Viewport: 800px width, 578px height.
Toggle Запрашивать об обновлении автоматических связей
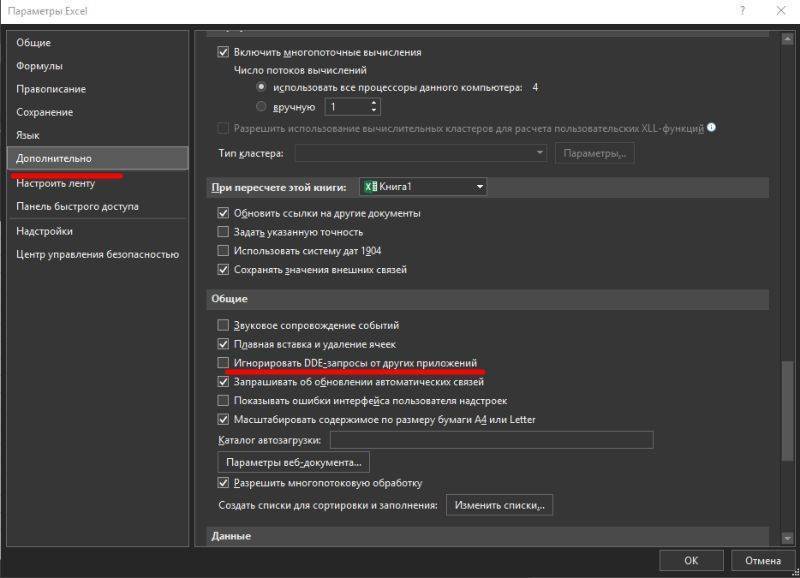[x=223, y=382]
